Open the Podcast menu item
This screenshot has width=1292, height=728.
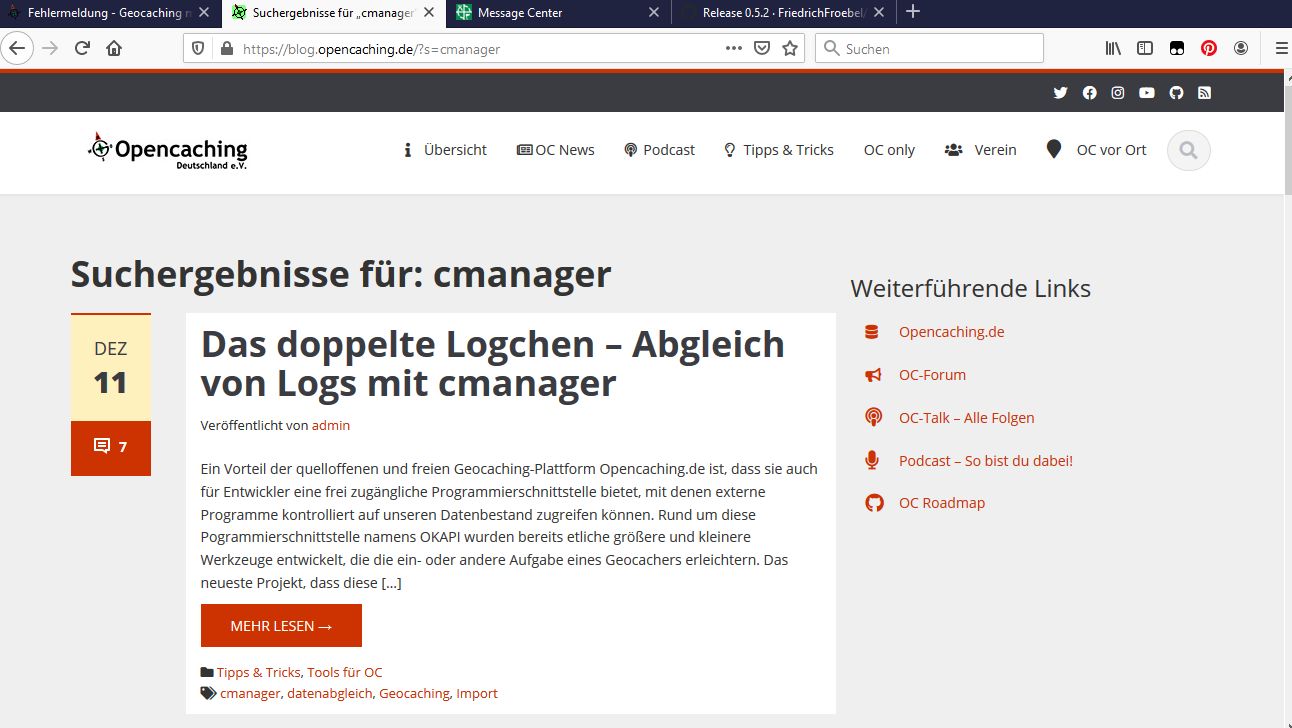tap(659, 150)
